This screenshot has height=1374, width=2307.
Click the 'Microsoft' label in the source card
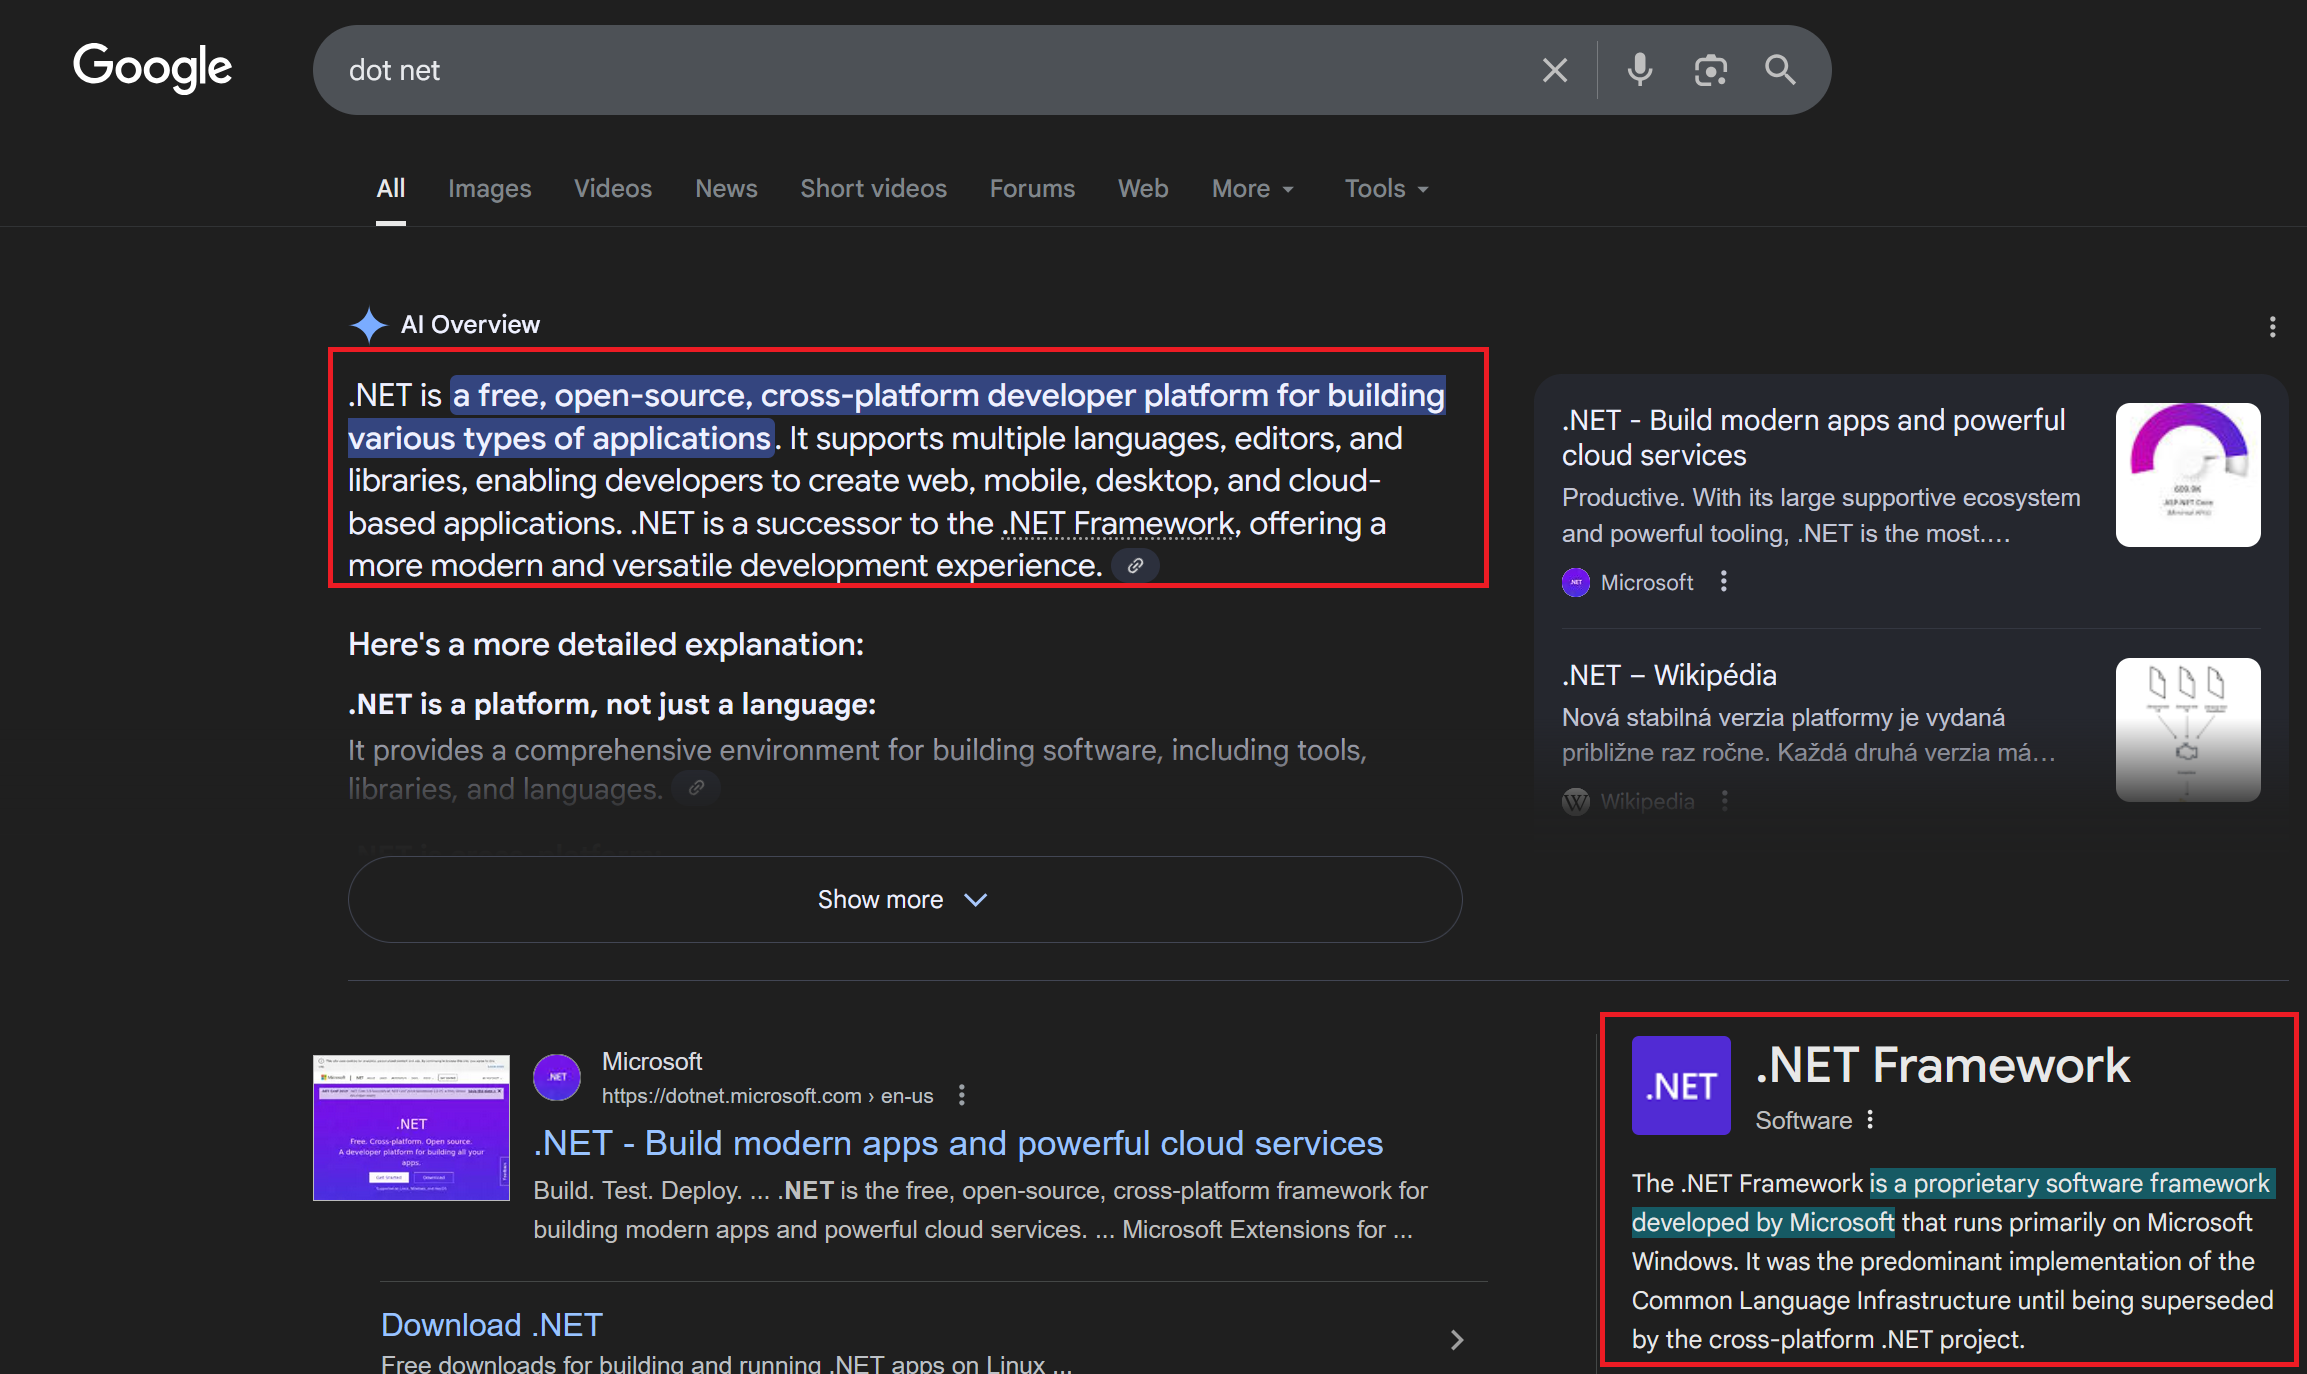click(1647, 582)
